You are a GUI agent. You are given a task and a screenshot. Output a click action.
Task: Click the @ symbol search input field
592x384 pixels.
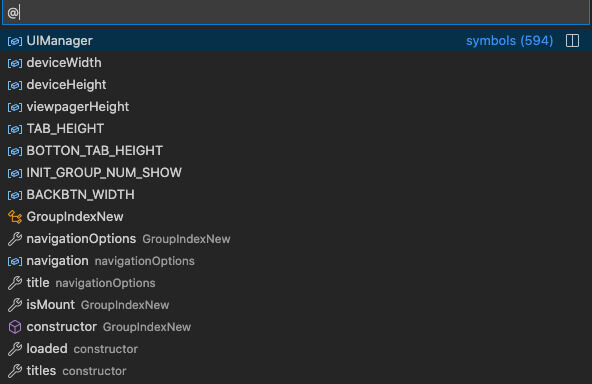(x=296, y=12)
